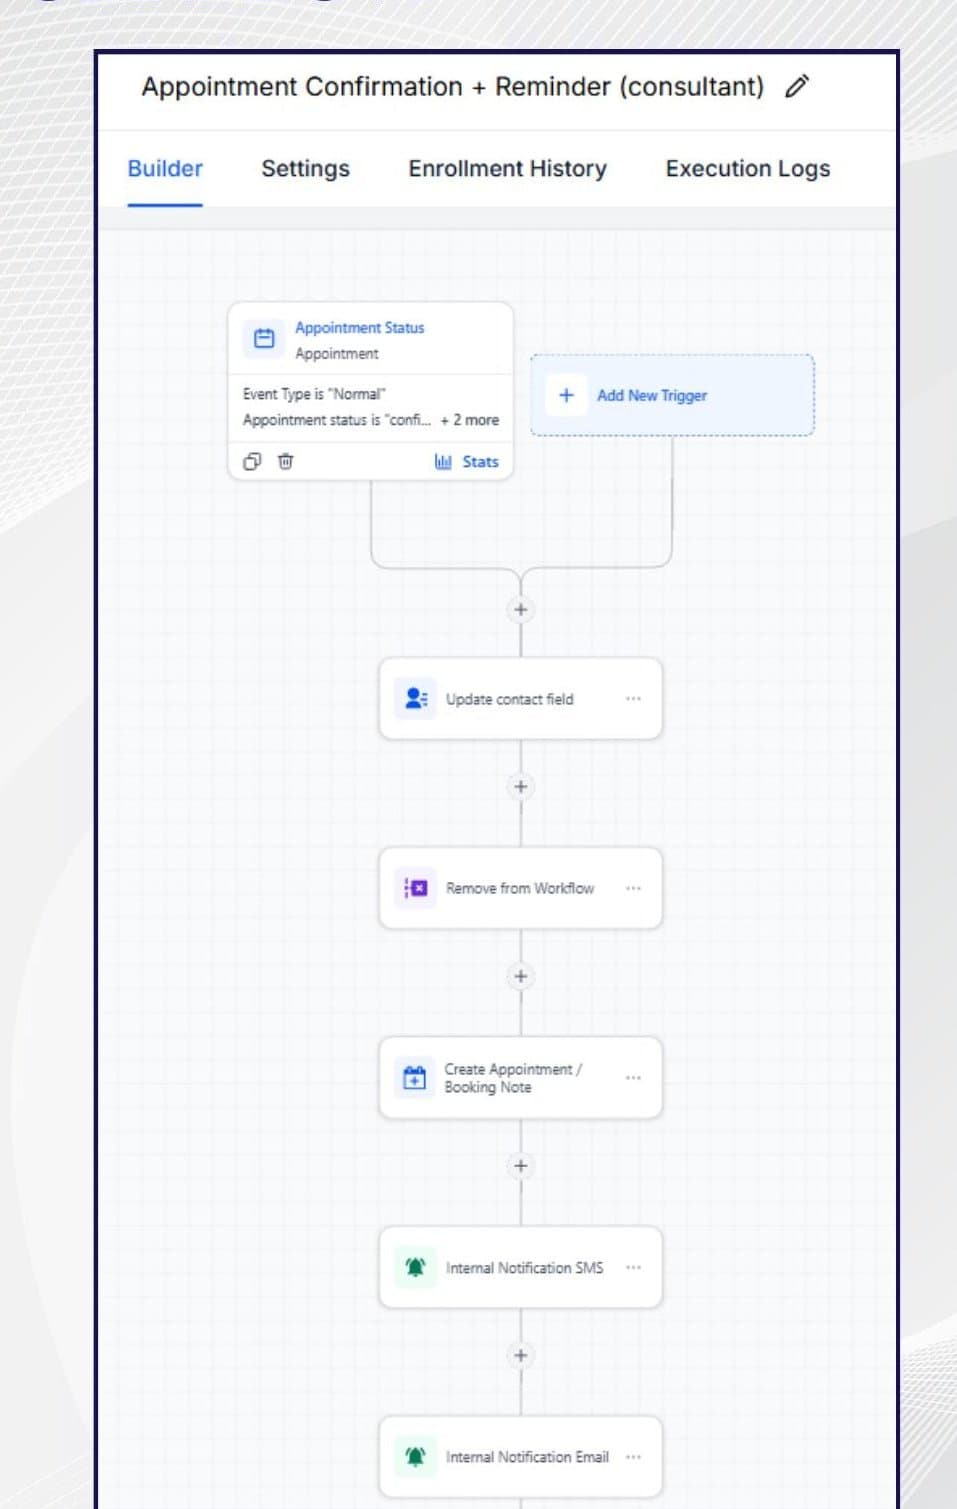This screenshot has height=1509, width=957.
Task: Show the '+ 2 more' trigger filters
Action: point(469,420)
